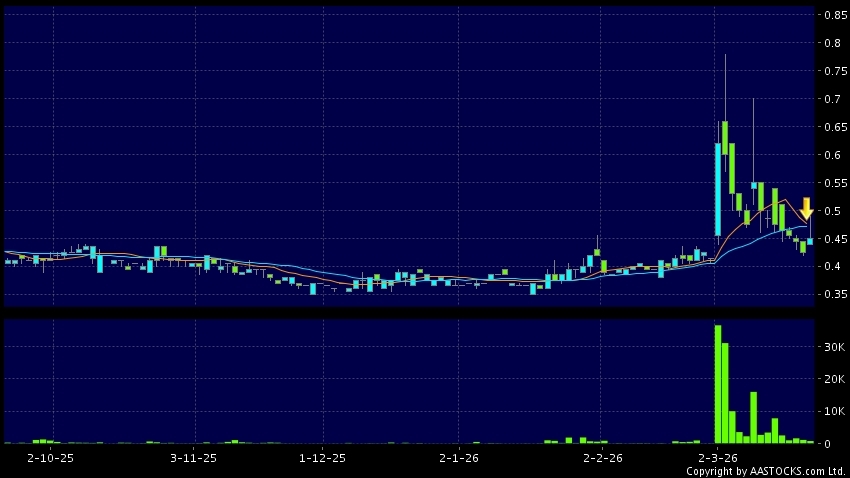This screenshot has width=850, height=478.
Task: Select the 20K volume axis label
Action: click(x=834, y=379)
